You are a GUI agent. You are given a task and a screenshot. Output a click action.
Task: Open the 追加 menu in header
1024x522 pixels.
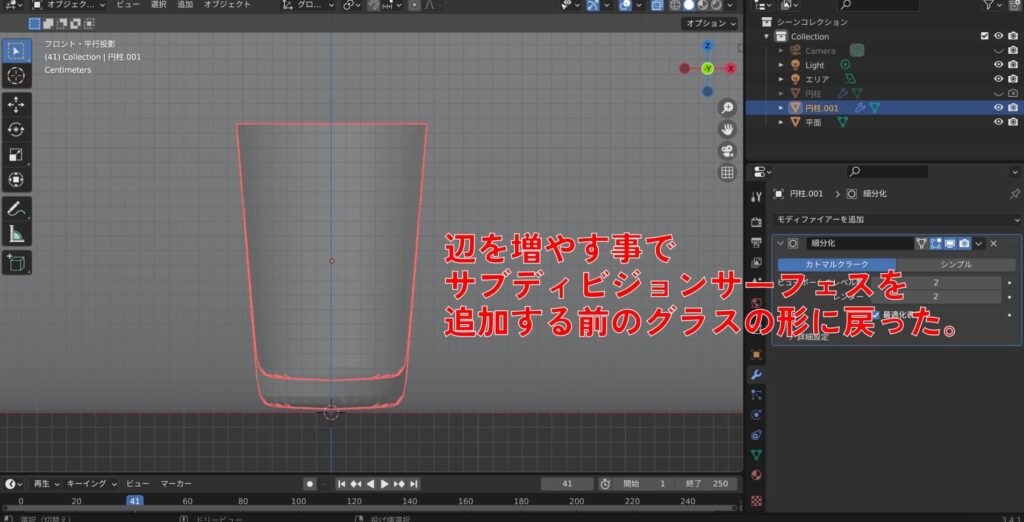click(x=185, y=5)
